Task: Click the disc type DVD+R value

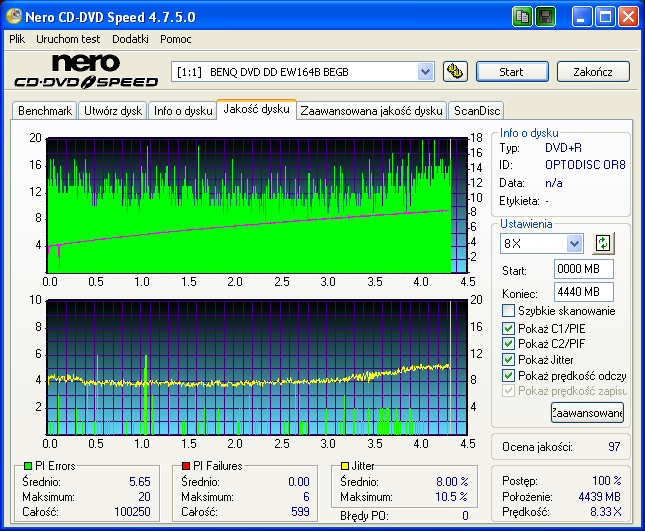Action: pos(563,148)
